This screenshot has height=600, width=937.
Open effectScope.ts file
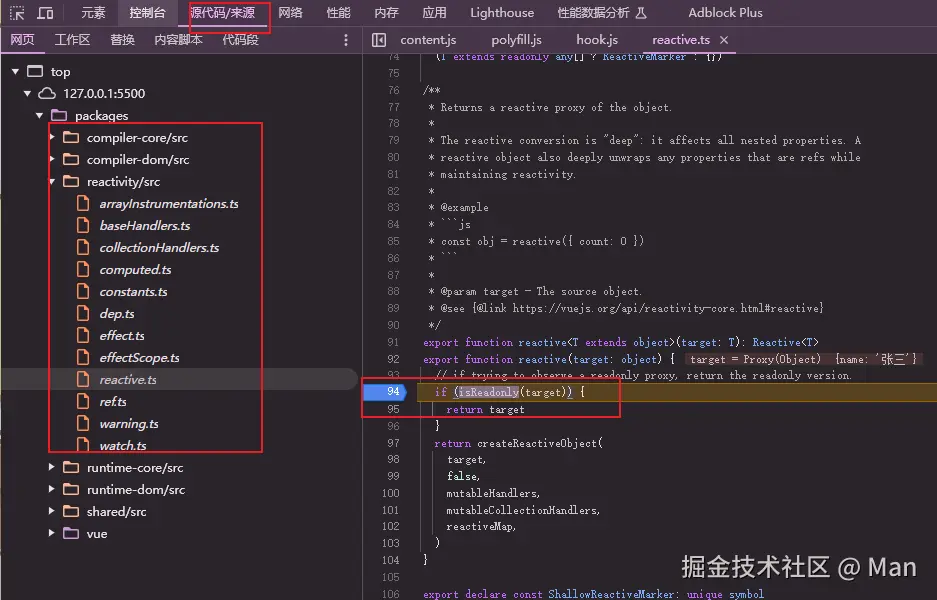[139, 358]
